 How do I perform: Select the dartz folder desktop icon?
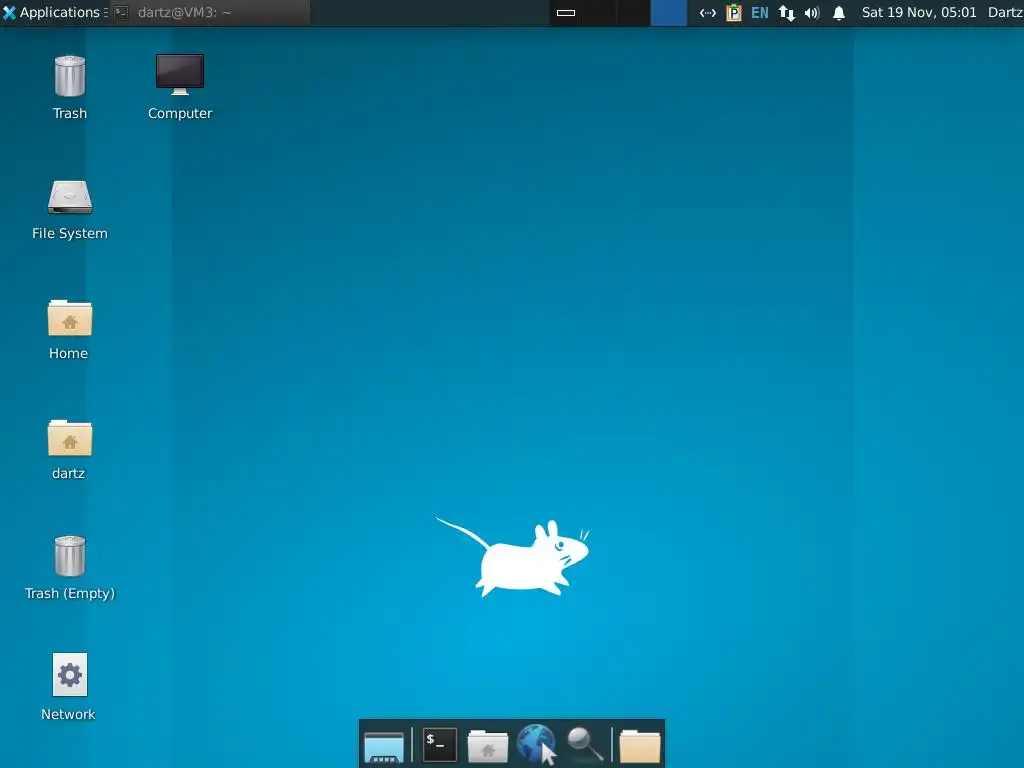coord(69,450)
